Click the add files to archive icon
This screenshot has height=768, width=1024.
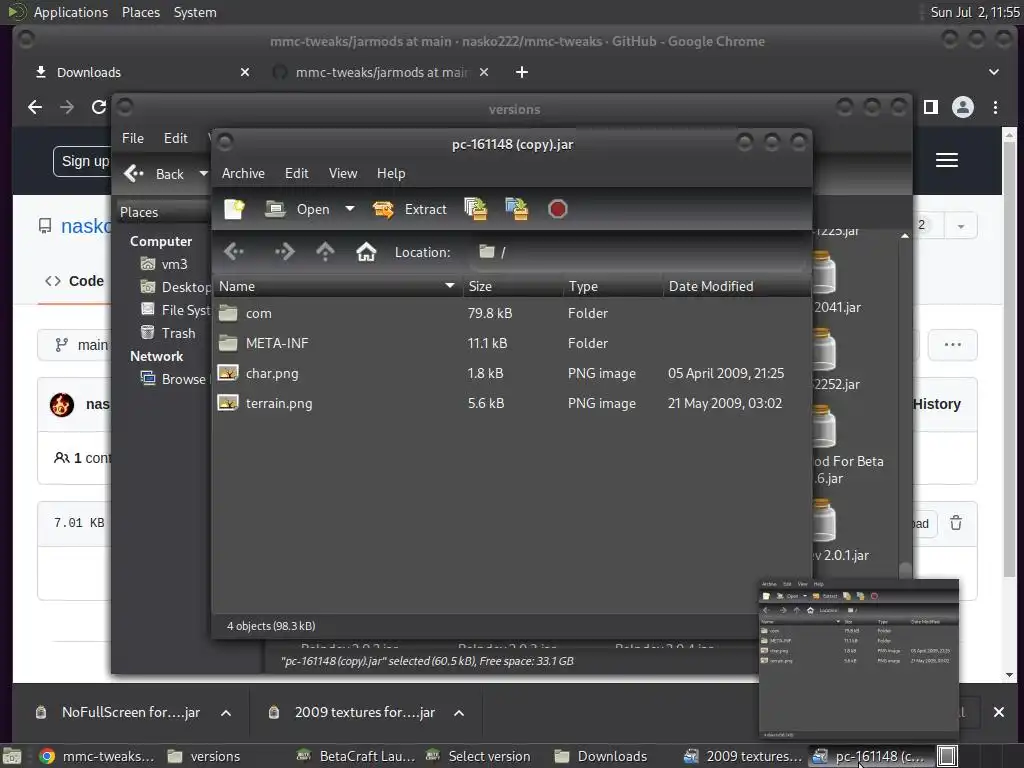pyautogui.click(x=475, y=209)
